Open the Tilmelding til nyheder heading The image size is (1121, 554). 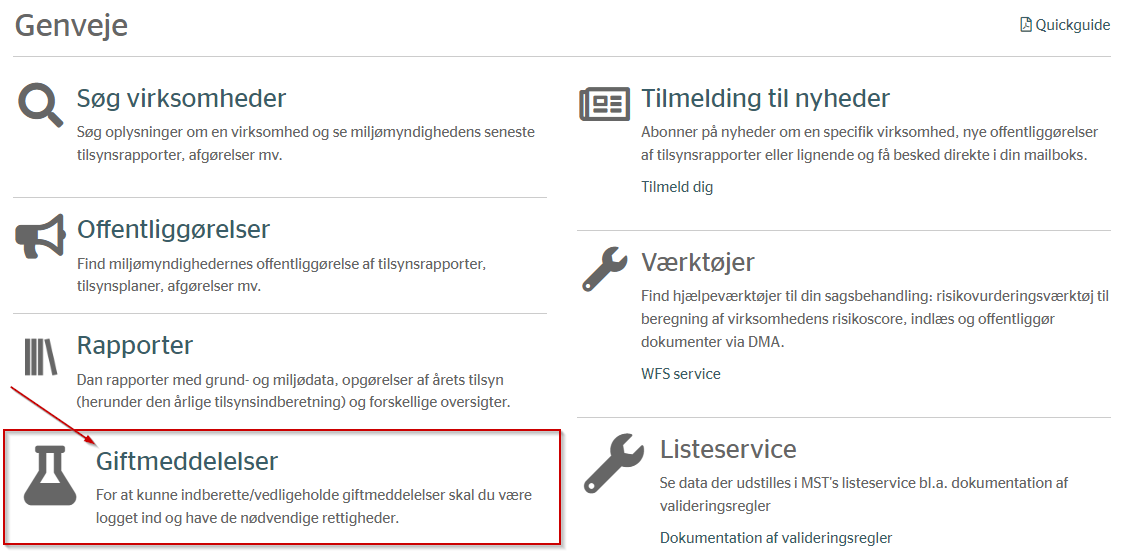coord(765,98)
